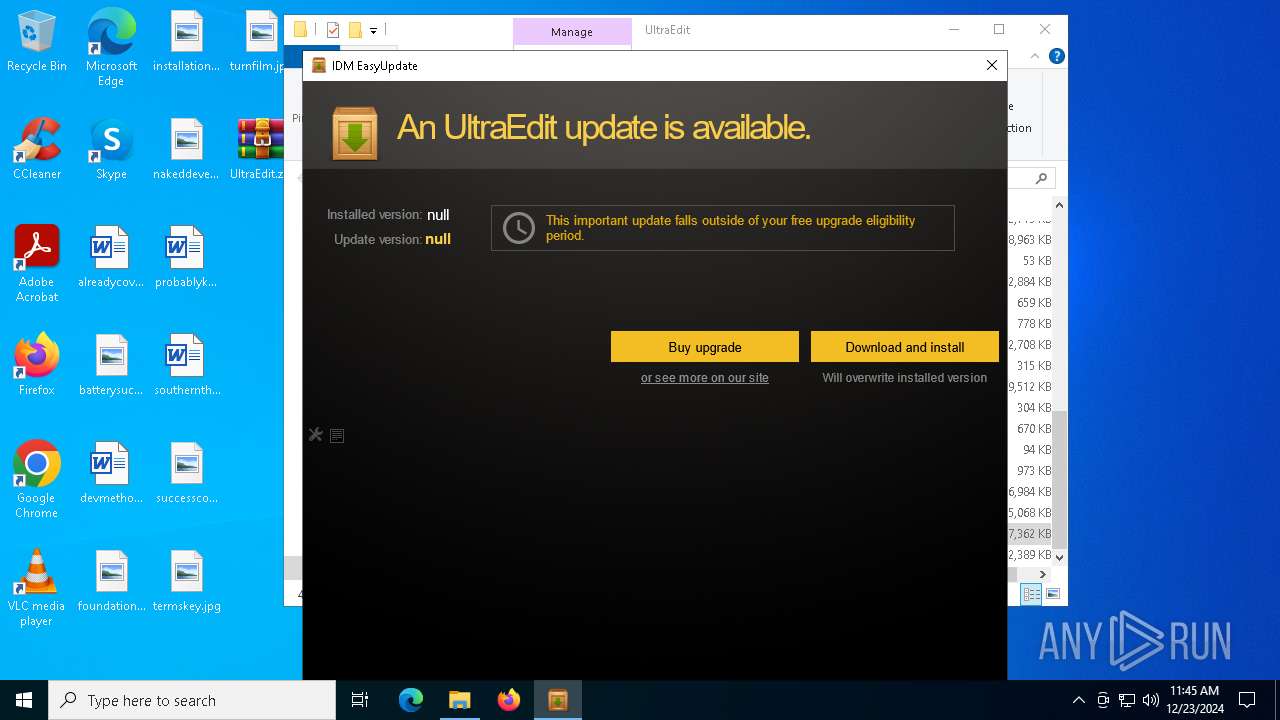
Task: Select the devmetho... Word document
Action: point(111,472)
